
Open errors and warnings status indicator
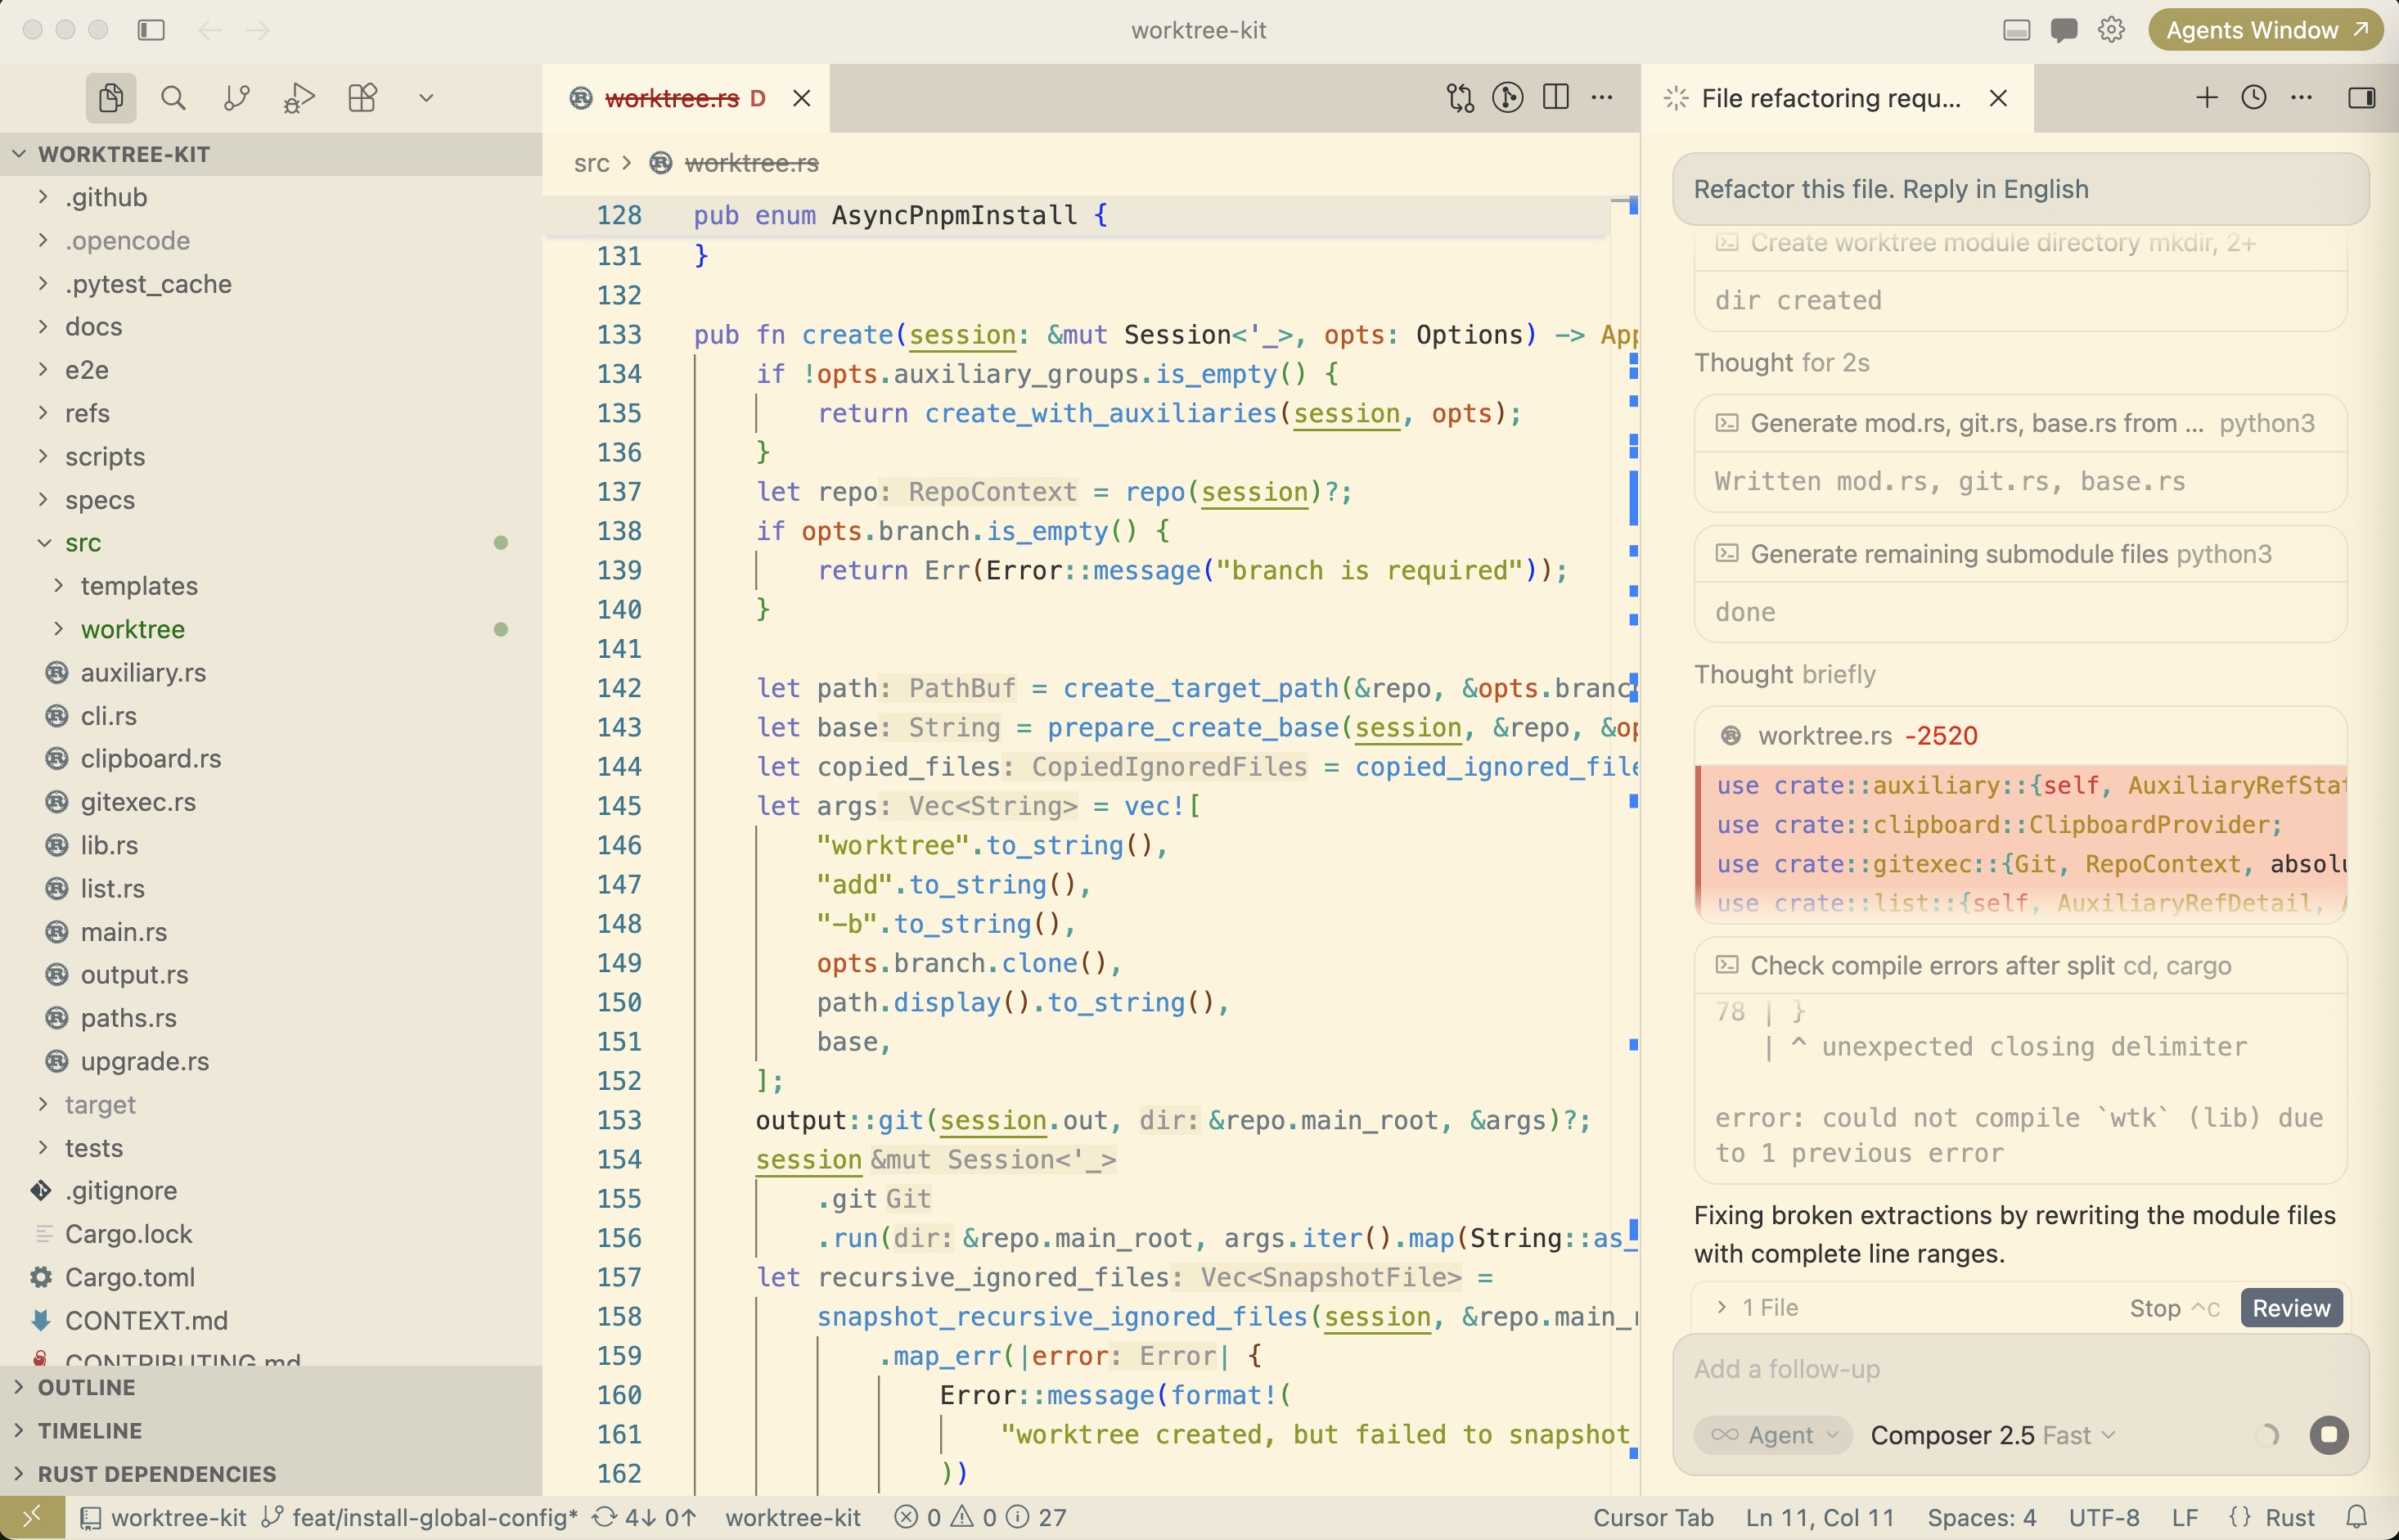[980, 1518]
